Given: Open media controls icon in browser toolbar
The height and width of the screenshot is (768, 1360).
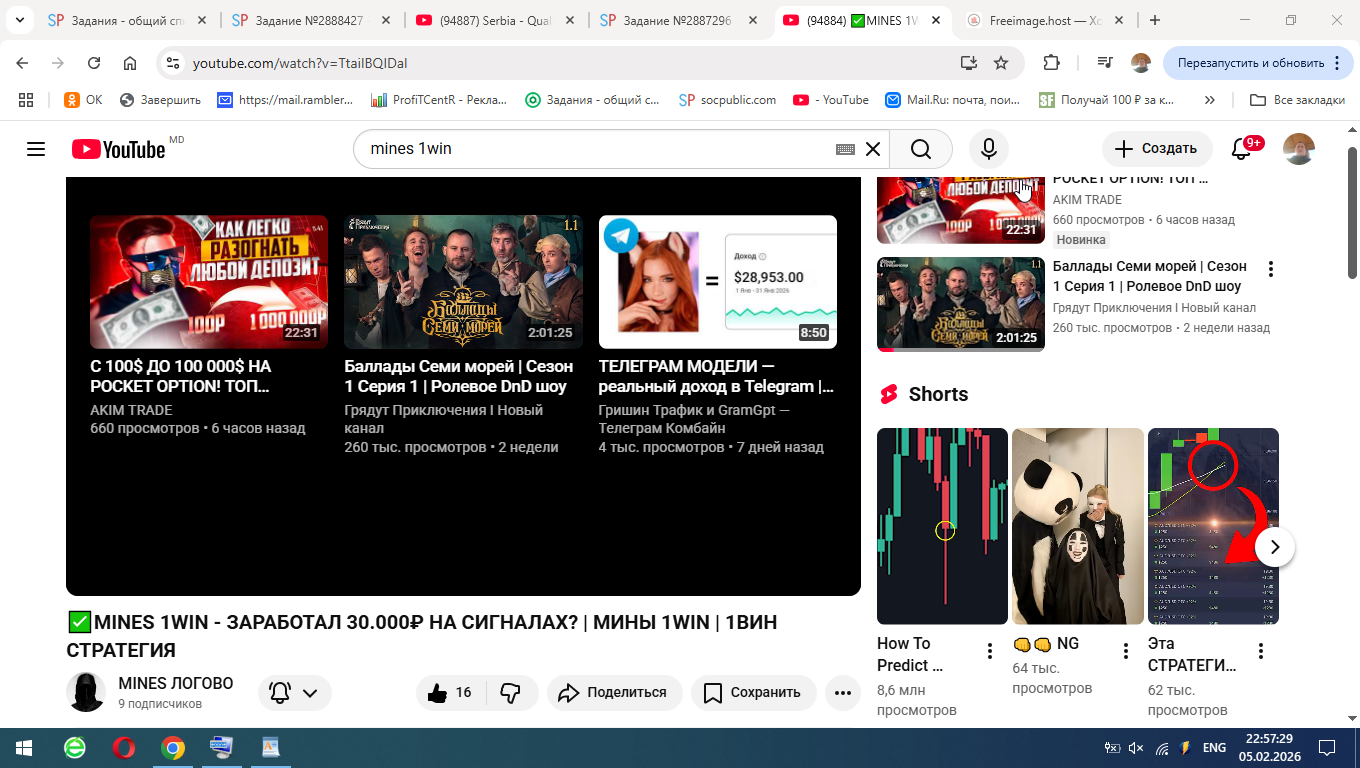Looking at the screenshot, I should tap(1105, 63).
